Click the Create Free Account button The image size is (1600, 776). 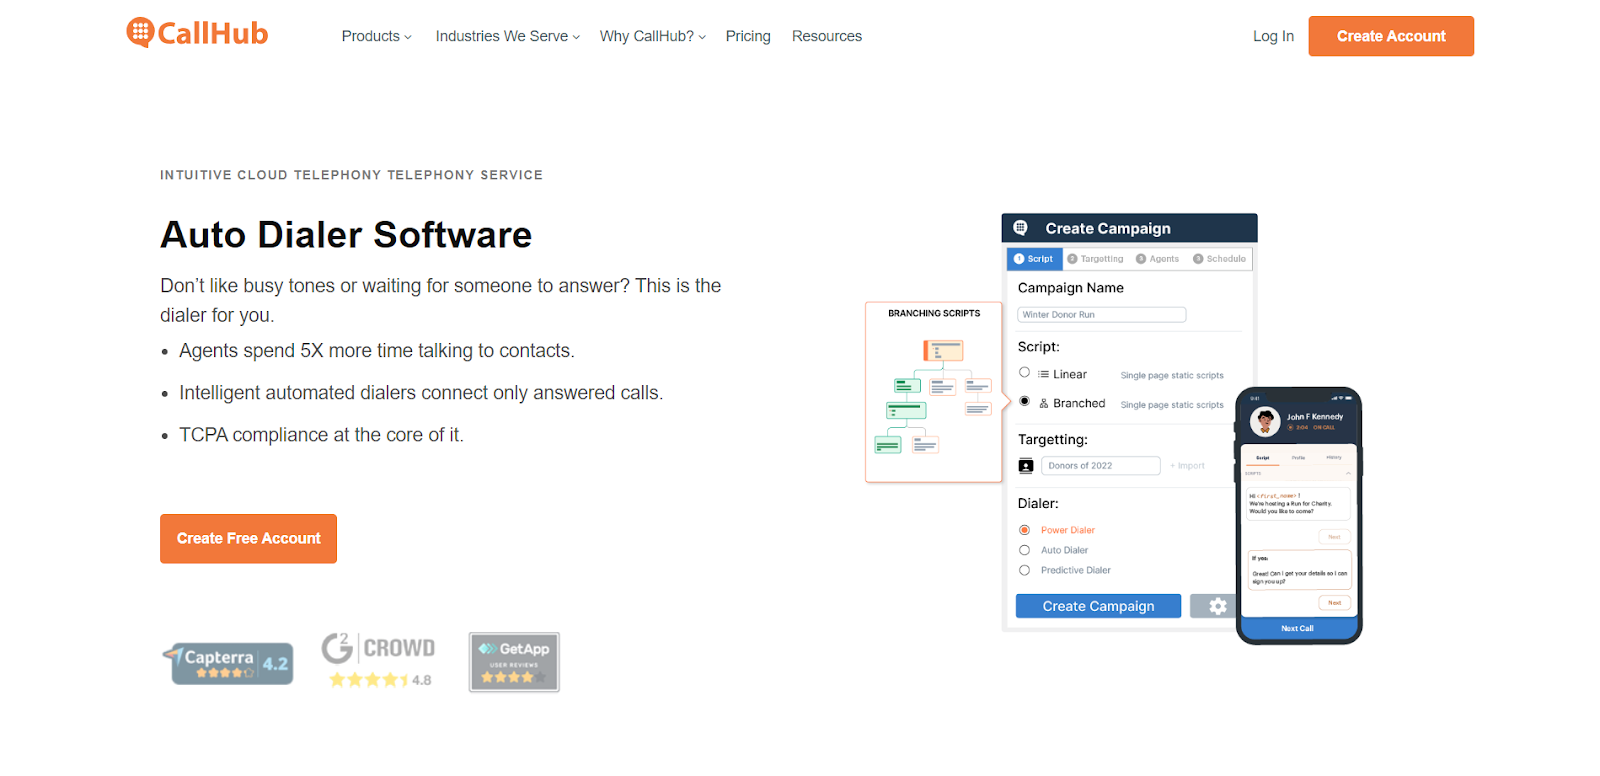[x=248, y=538]
